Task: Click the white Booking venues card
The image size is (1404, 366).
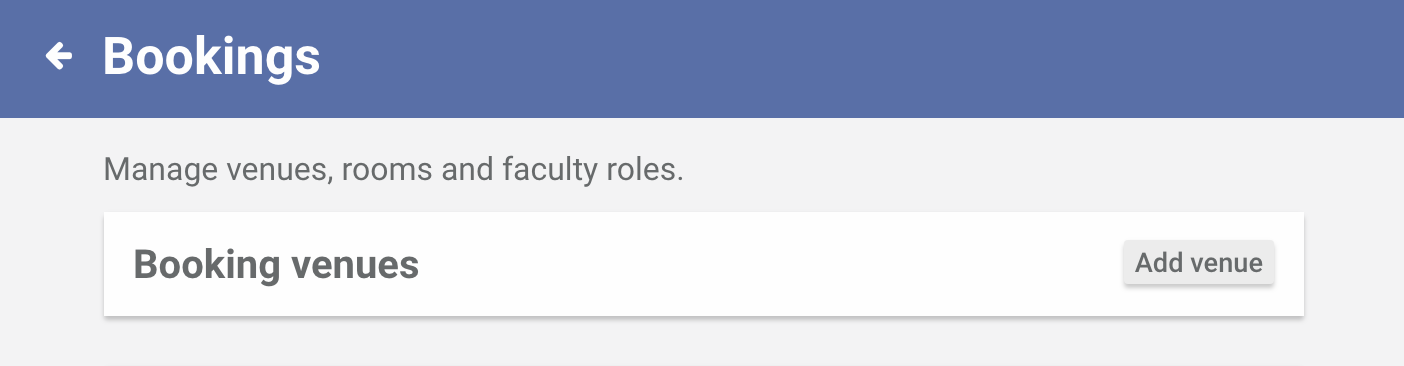Action: (x=704, y=264)
